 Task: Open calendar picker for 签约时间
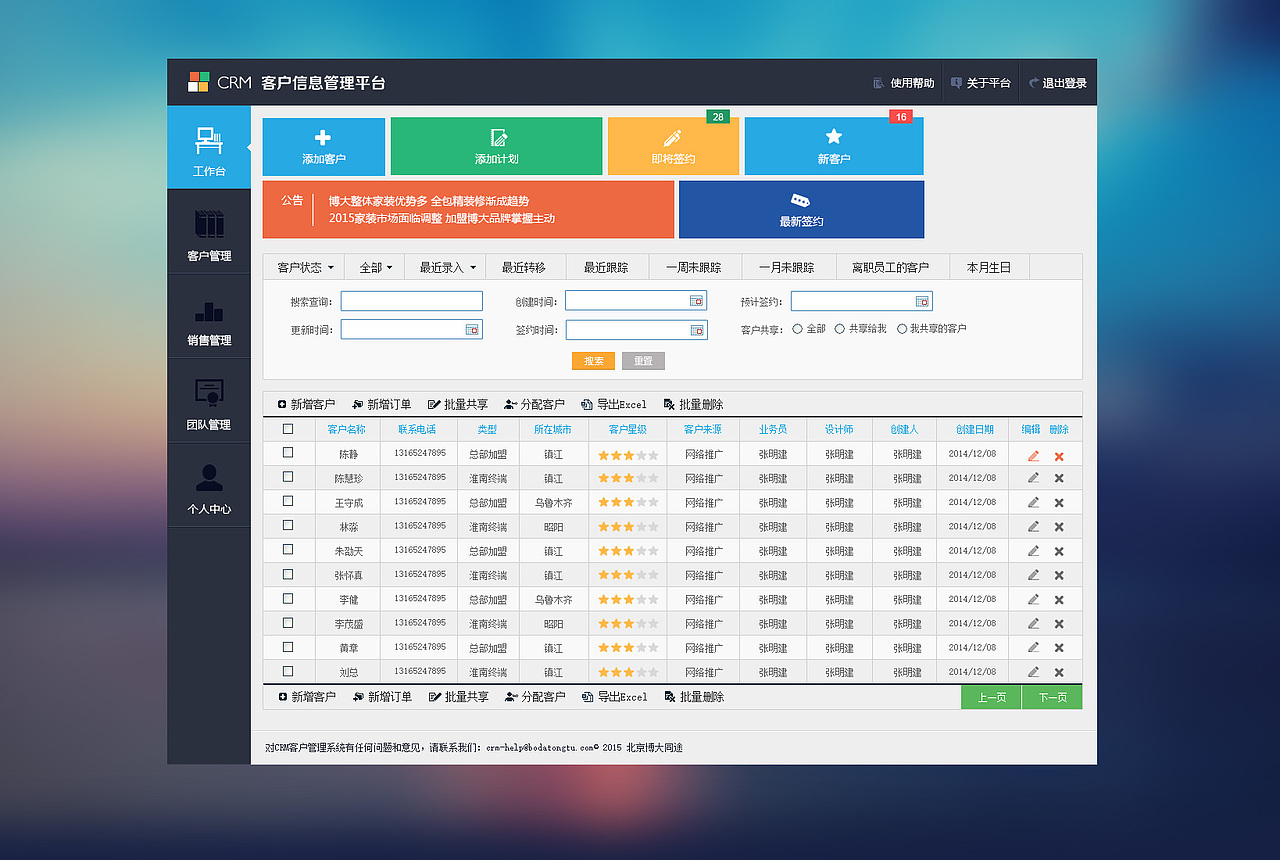point(696,330)
